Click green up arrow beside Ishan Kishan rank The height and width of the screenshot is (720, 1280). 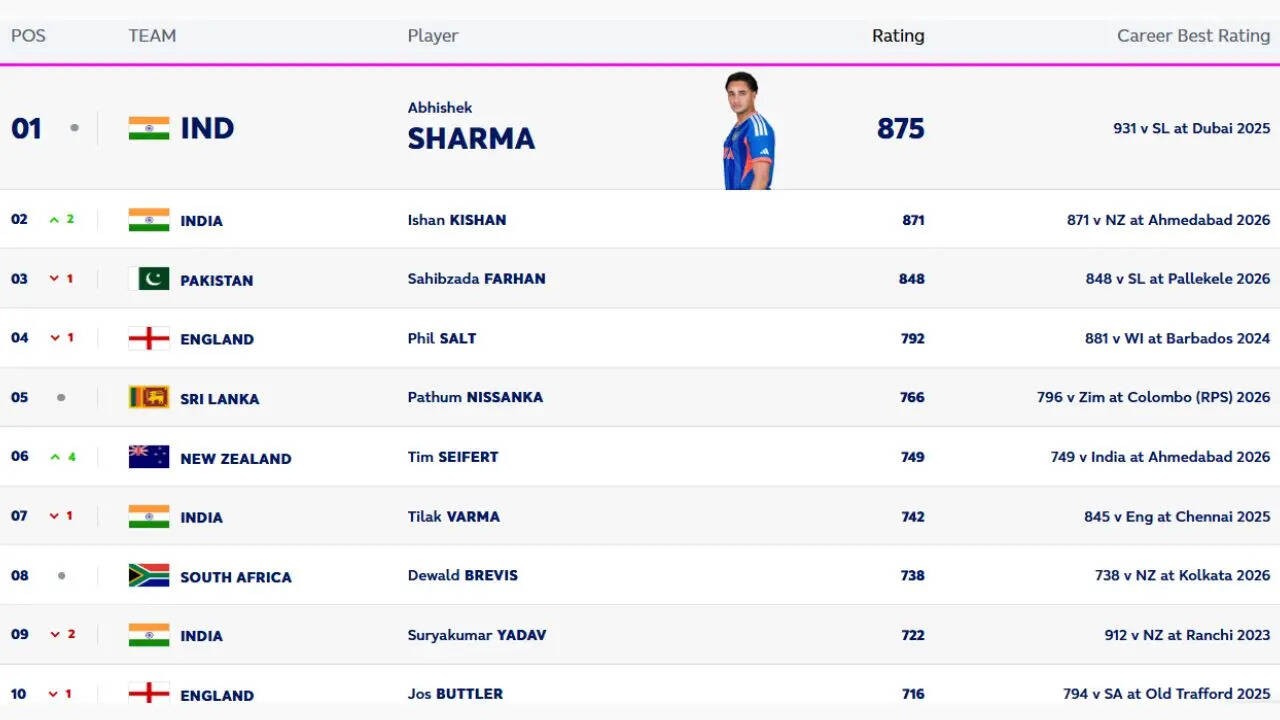(x=55, y=220)
